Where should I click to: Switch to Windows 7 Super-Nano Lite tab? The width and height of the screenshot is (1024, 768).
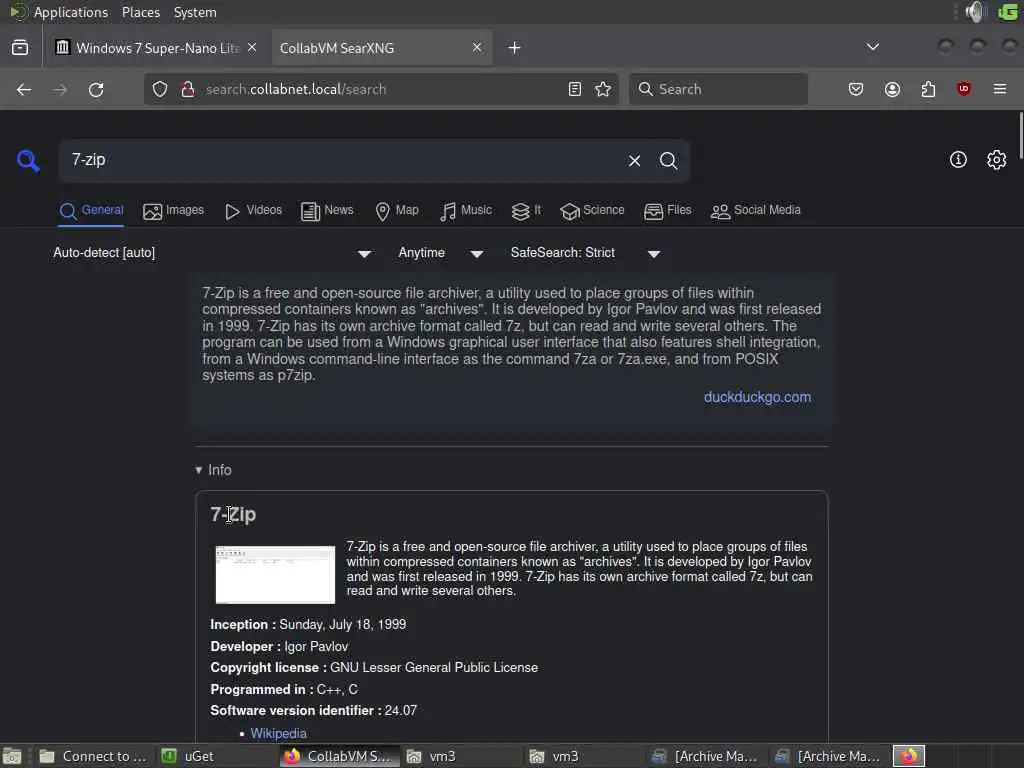(x=157, y=48)
